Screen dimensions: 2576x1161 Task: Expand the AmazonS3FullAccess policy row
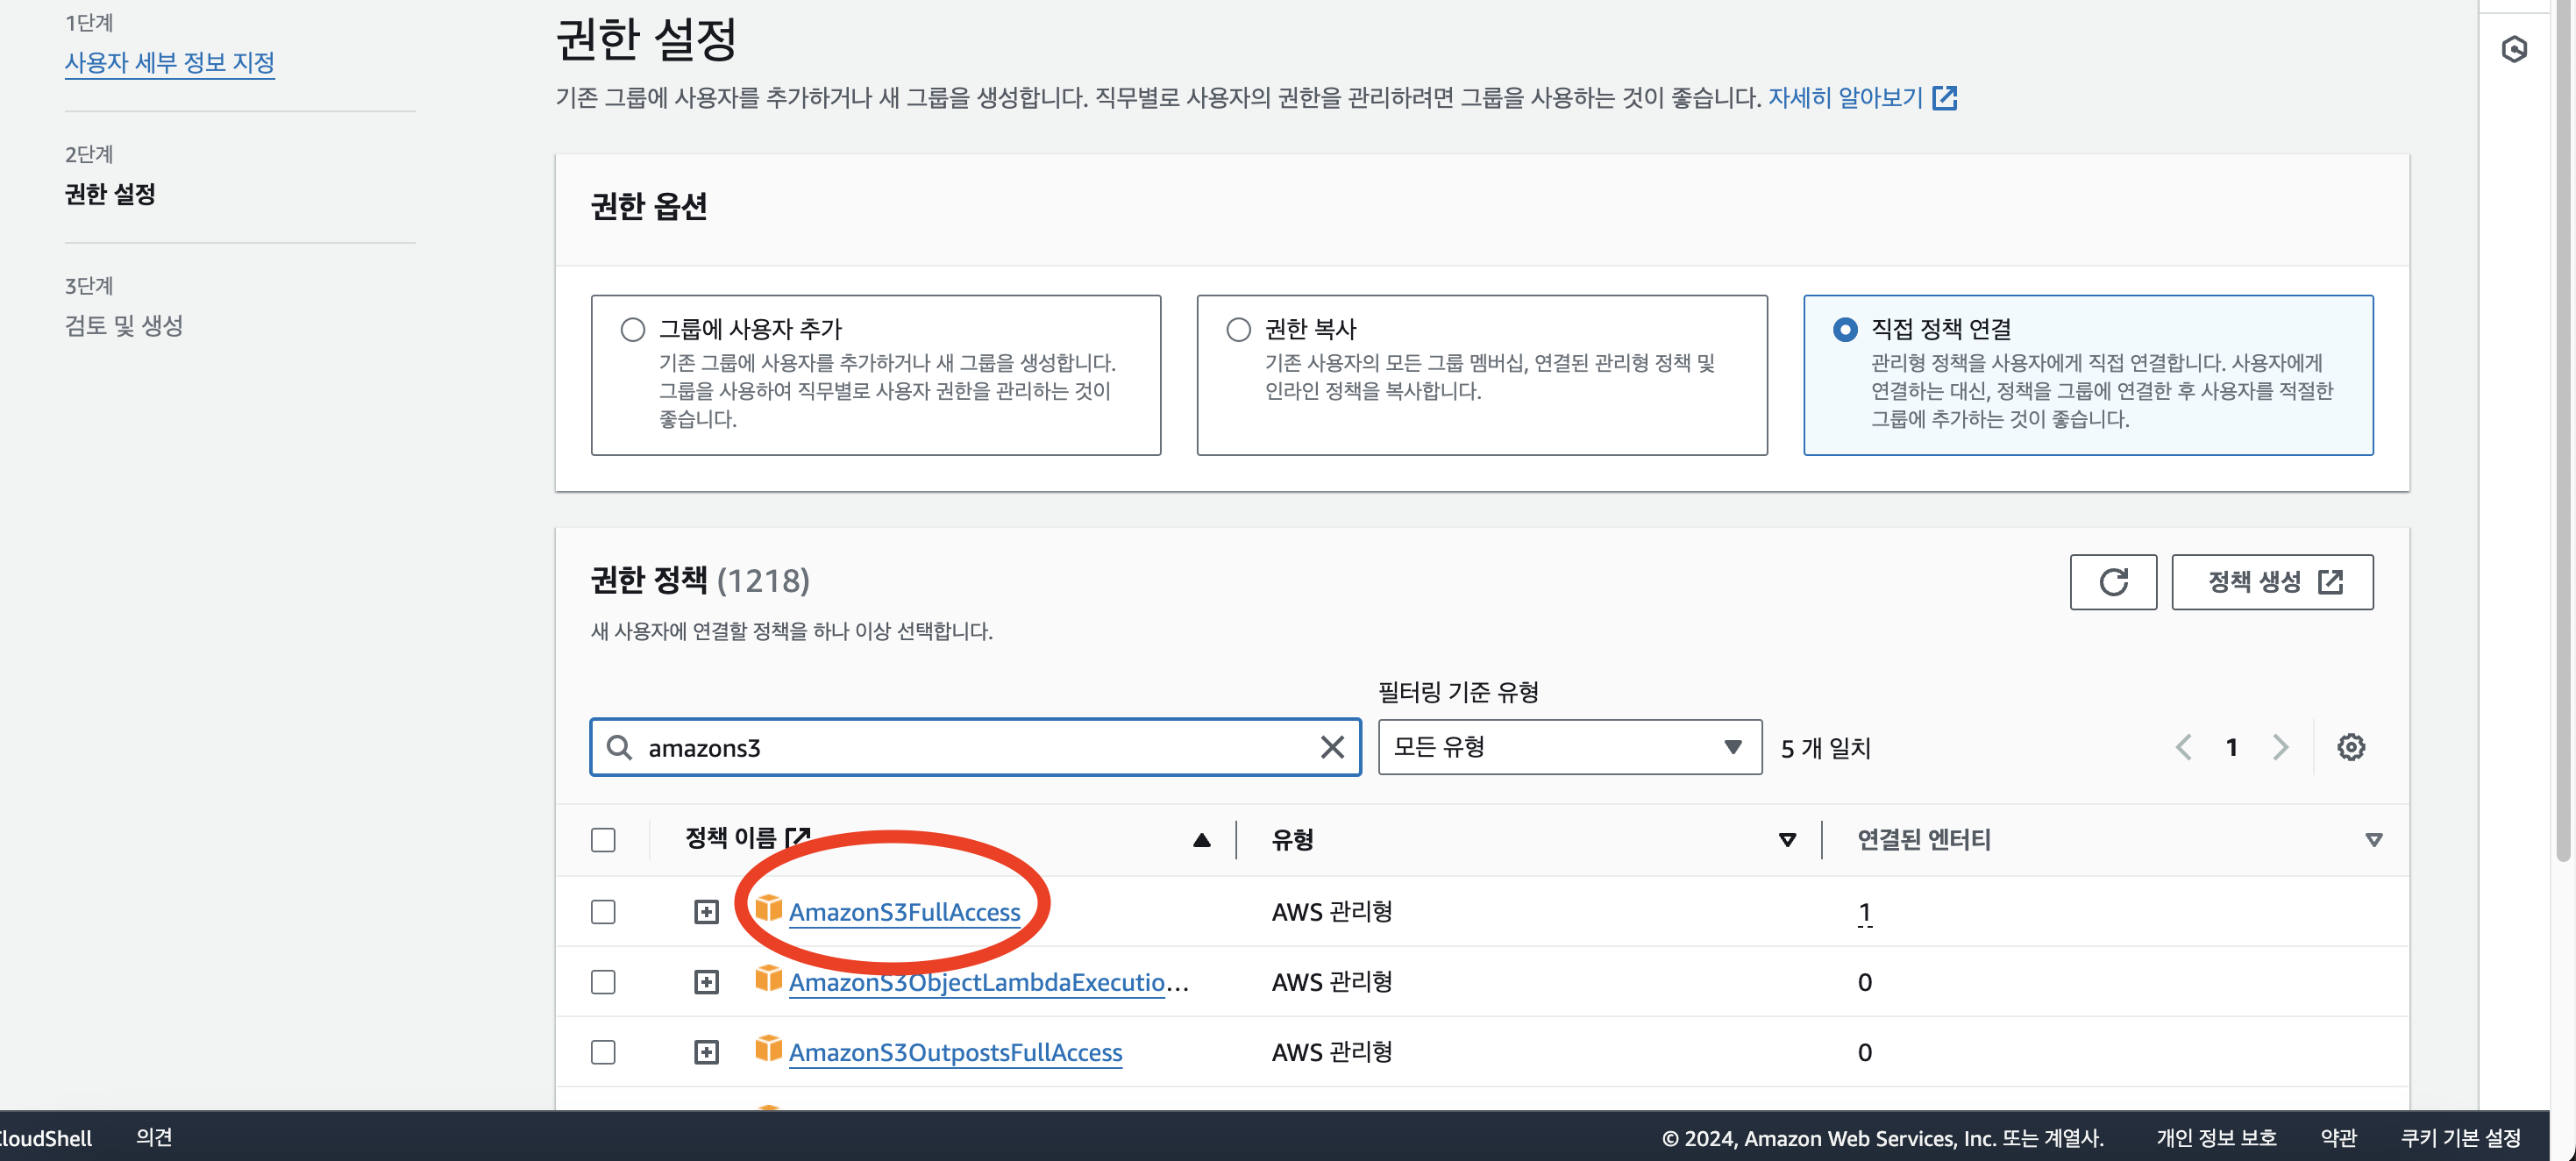[x=706, y=912]
